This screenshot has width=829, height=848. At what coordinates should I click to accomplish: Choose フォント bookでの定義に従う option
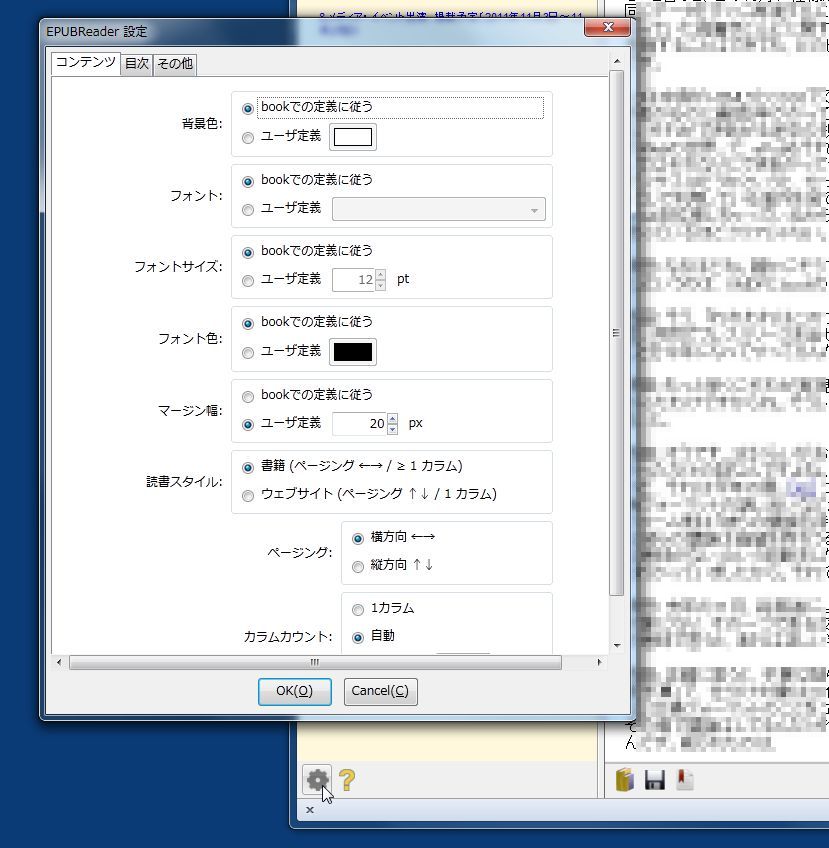(x=248, y=181)
